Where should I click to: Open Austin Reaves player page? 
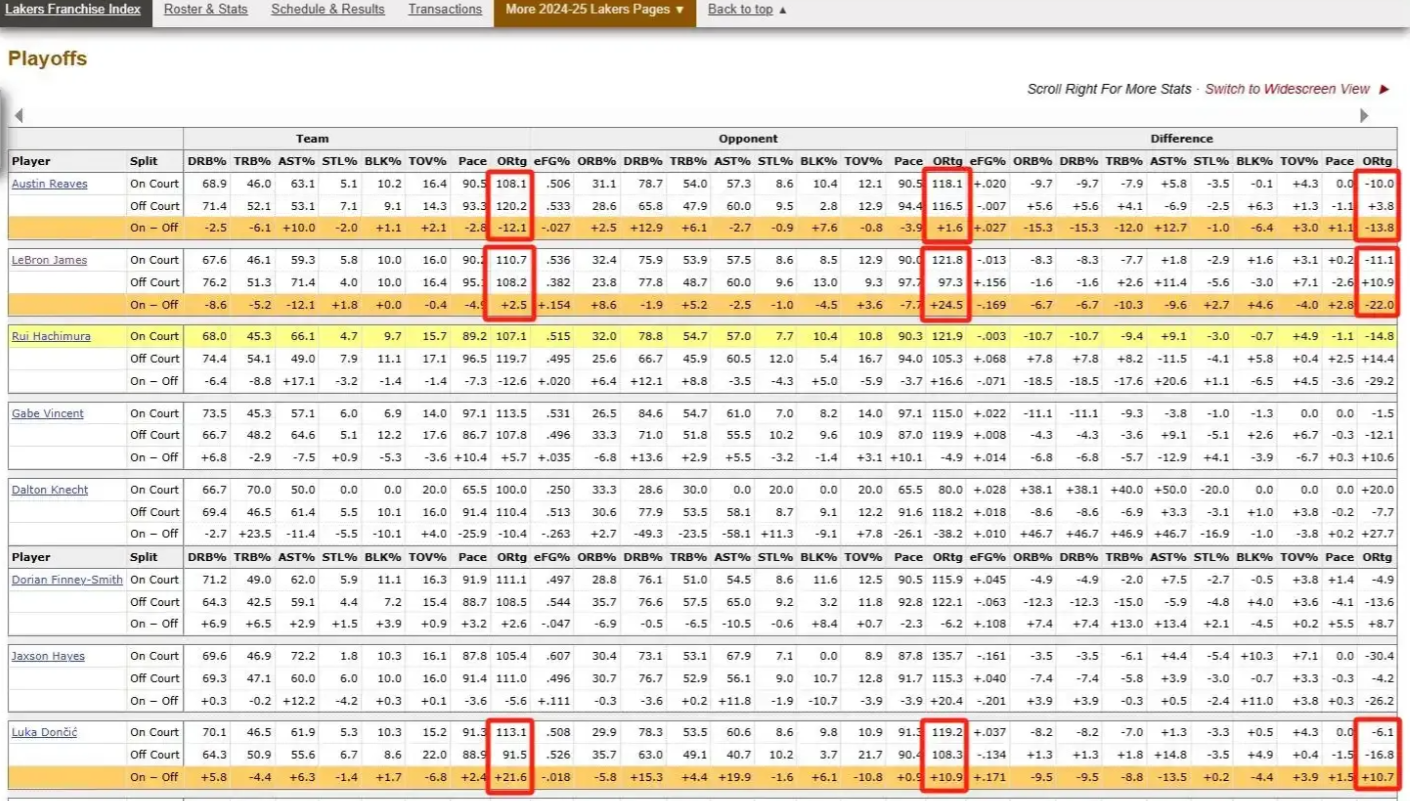coord(49,184)
